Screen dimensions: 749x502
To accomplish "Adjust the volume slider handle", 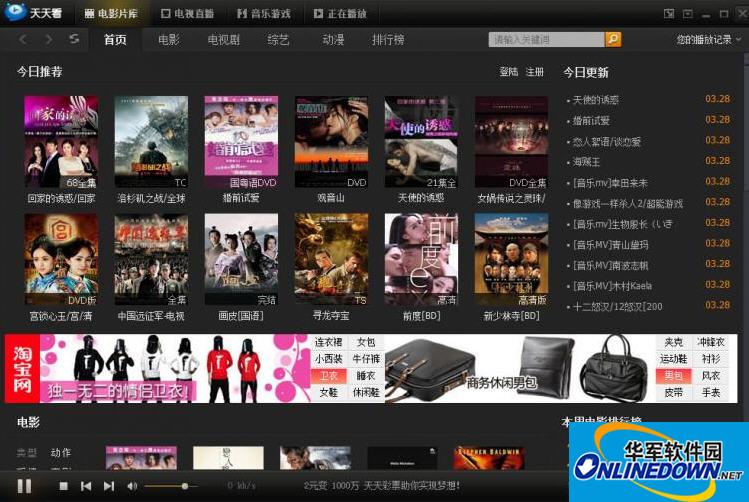I will coord(185,486).
